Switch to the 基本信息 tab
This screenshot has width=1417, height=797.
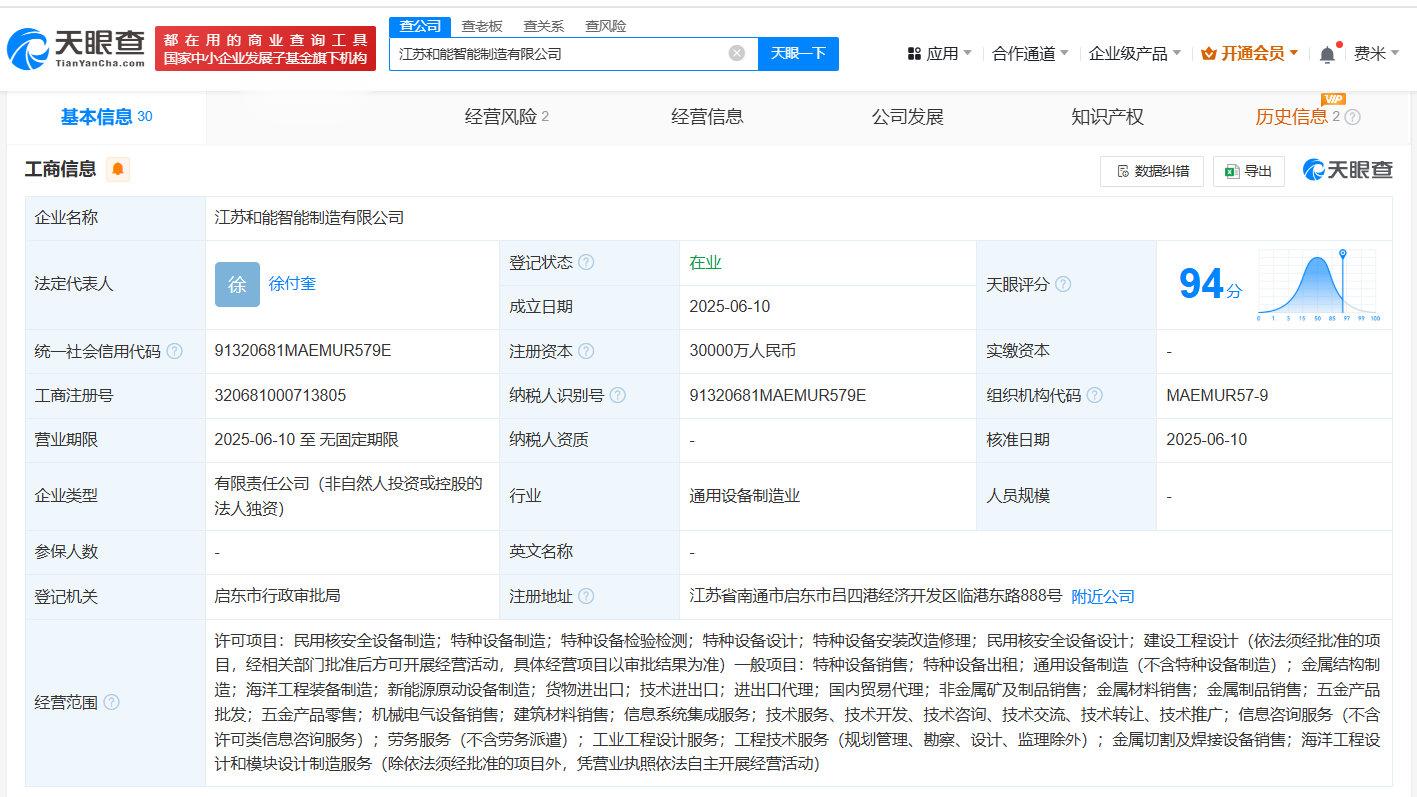(106, 117)
